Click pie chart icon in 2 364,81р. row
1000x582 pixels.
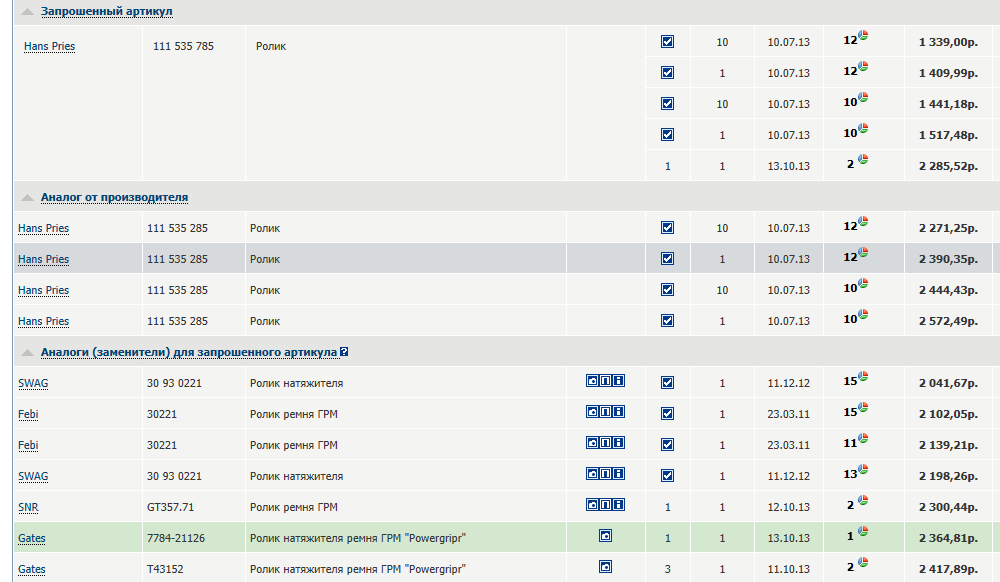863,532
